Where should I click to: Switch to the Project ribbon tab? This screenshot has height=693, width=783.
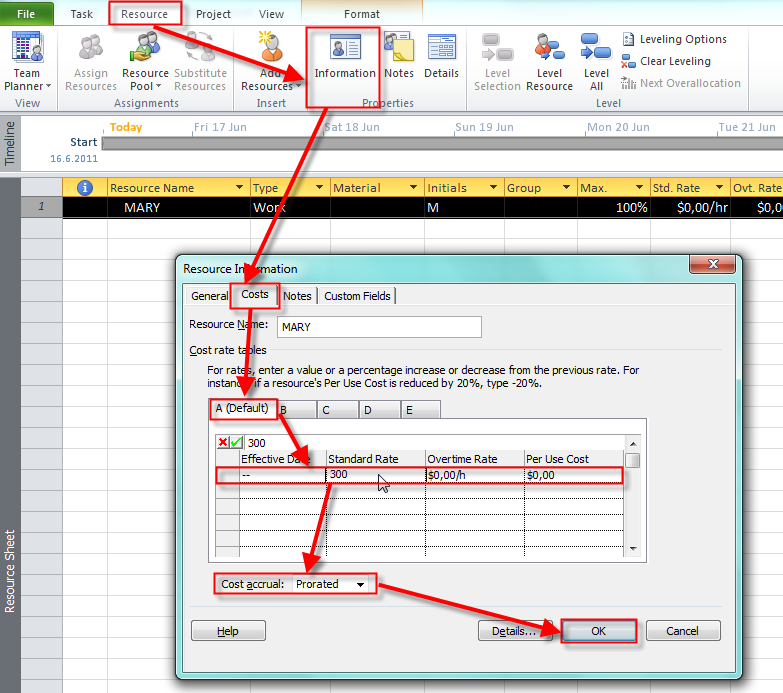tap(213, 14)
